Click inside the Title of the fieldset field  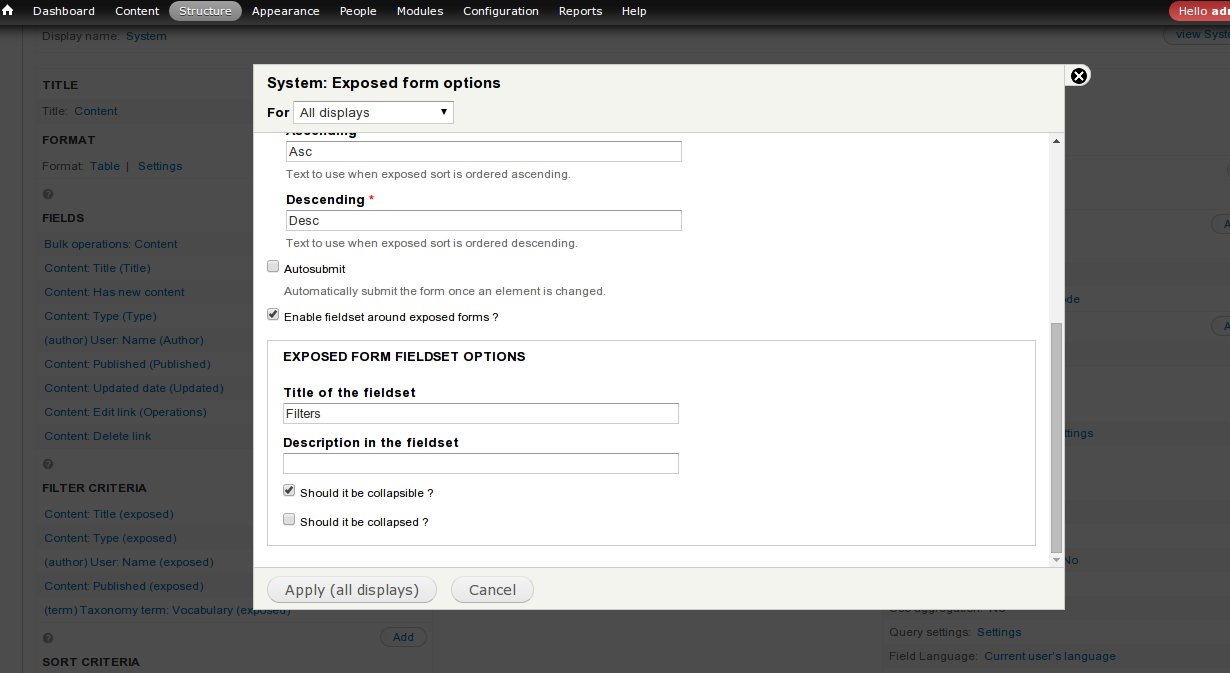point(480,413)
